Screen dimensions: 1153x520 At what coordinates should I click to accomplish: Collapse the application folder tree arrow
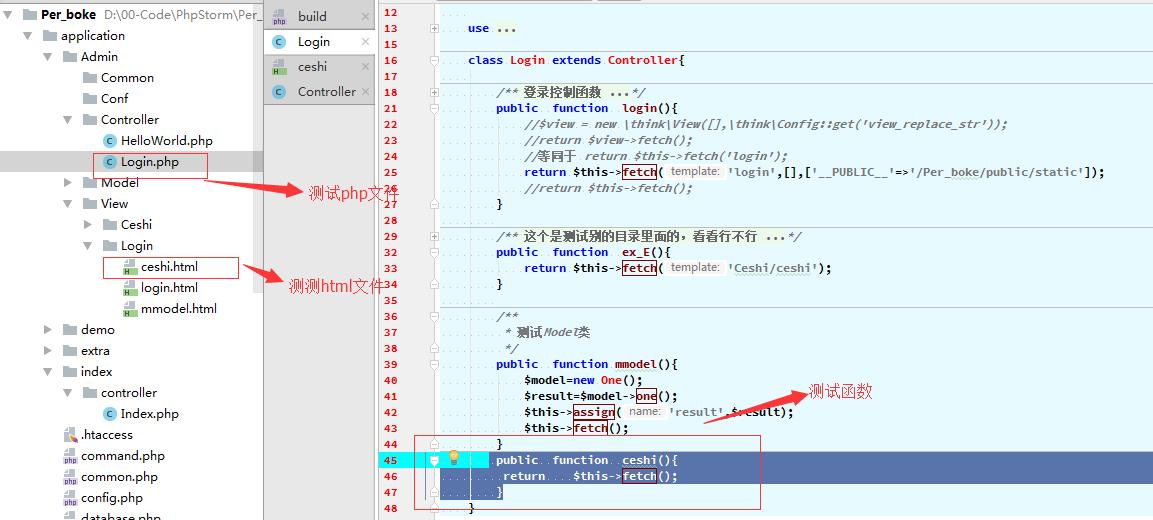click(x=28, y=36)
